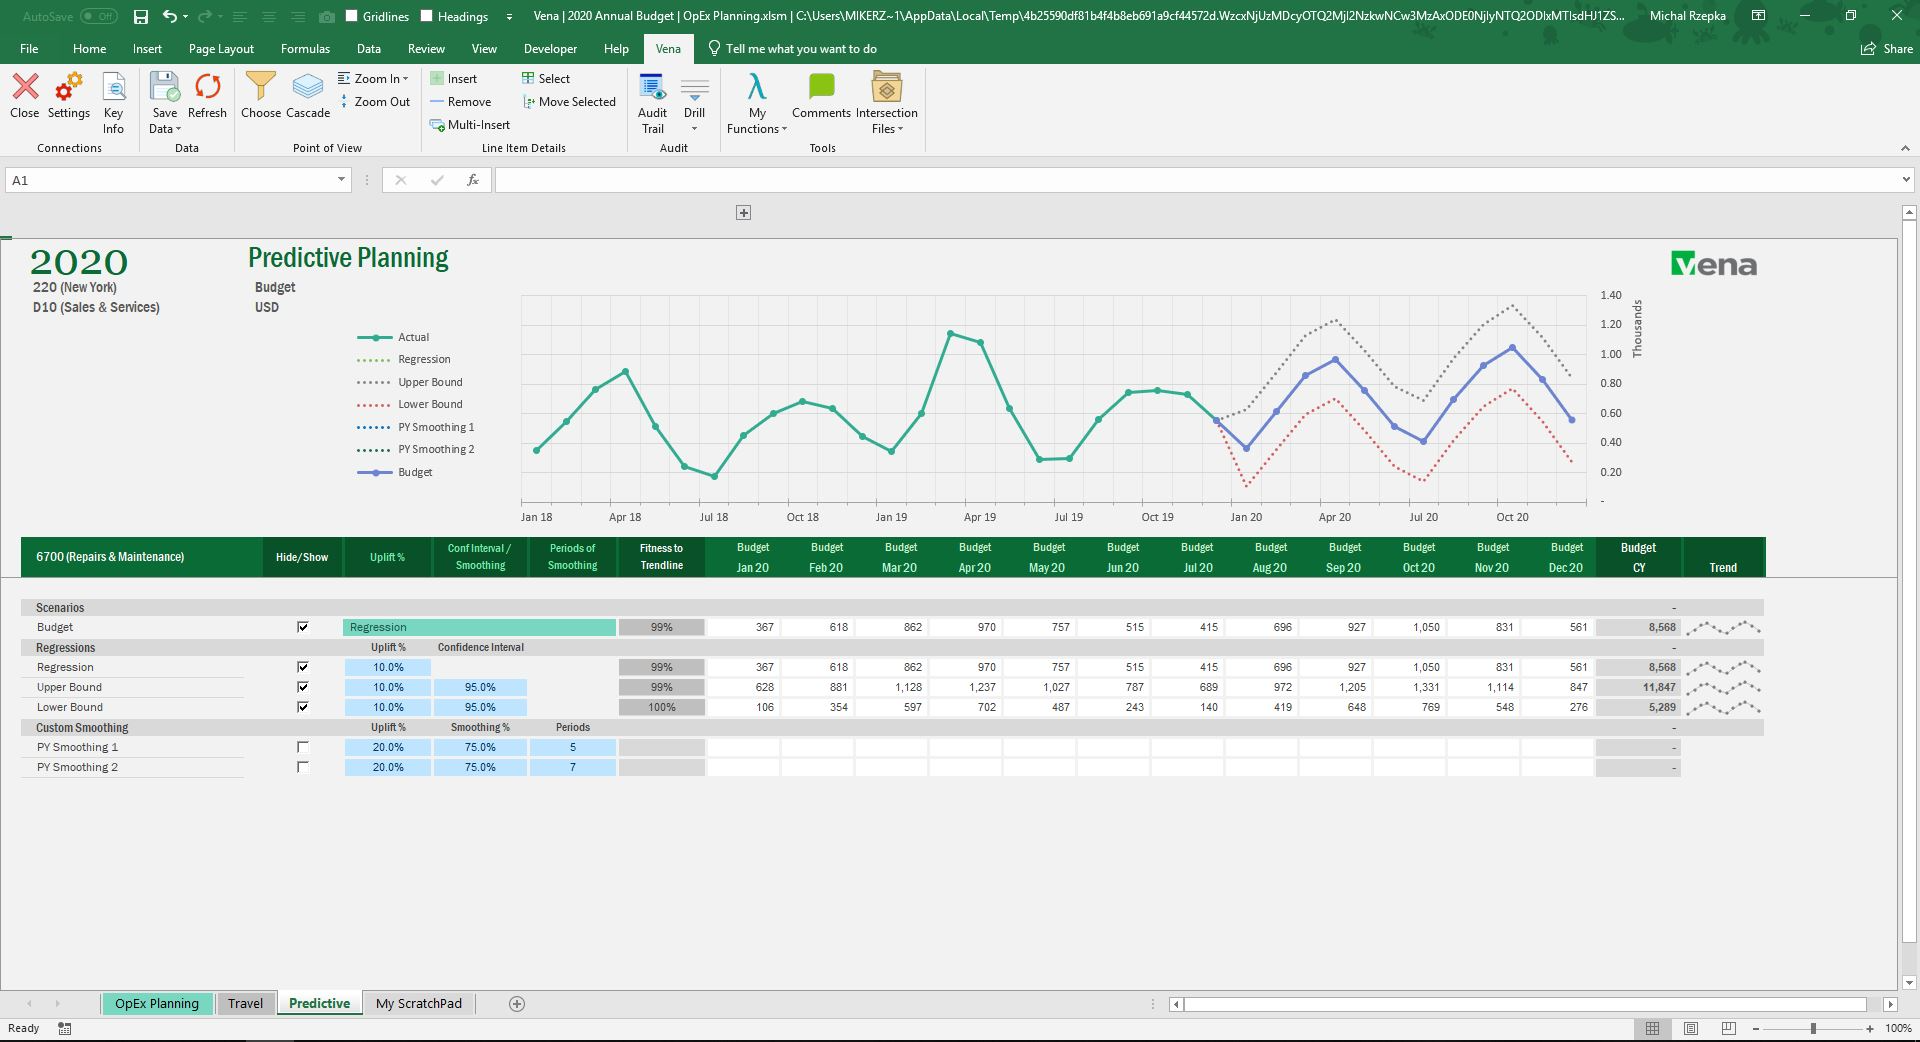1920x1042 pixels.
Task: Open the Name Box dropdown arrow
Action: 341,180
